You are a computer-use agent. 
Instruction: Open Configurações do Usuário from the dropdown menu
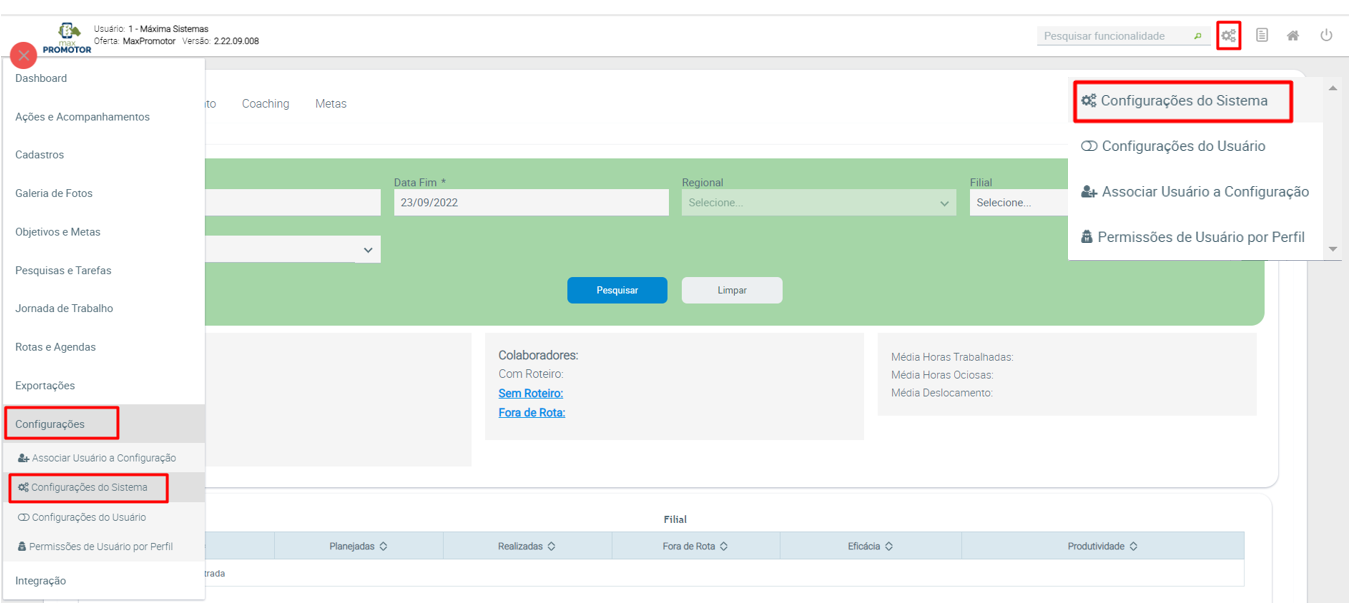[1182, 147]
